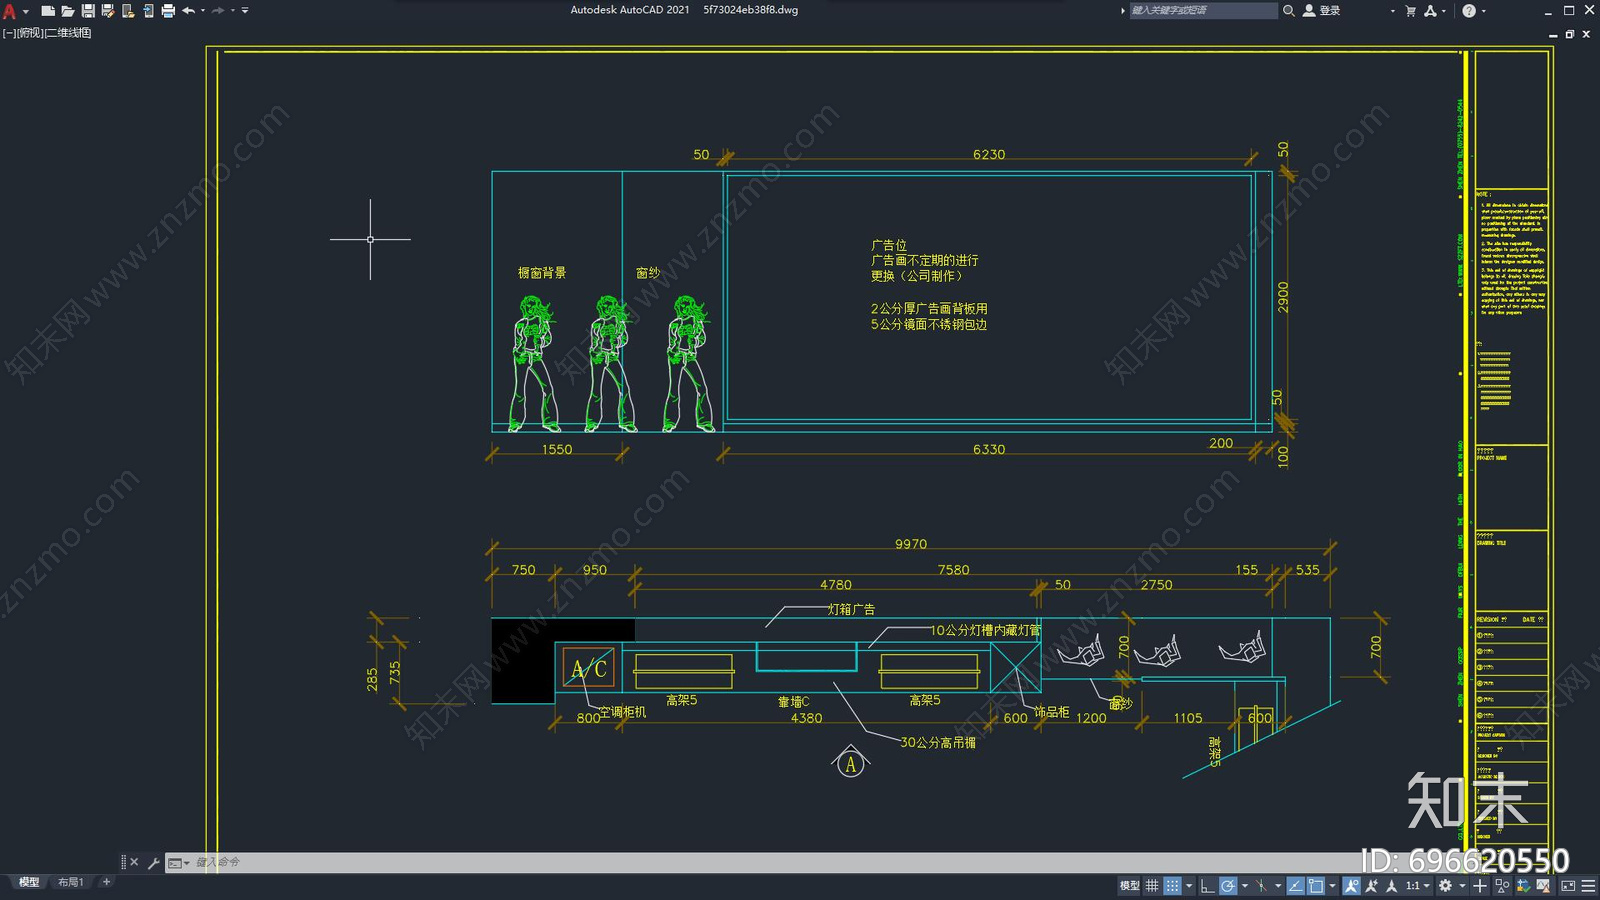Image resolution: width=1600 pixels, height=900 pixels.
Task: Toggle snap mode in status bar
Action: pyautogui.click(x=1173, y=886)
